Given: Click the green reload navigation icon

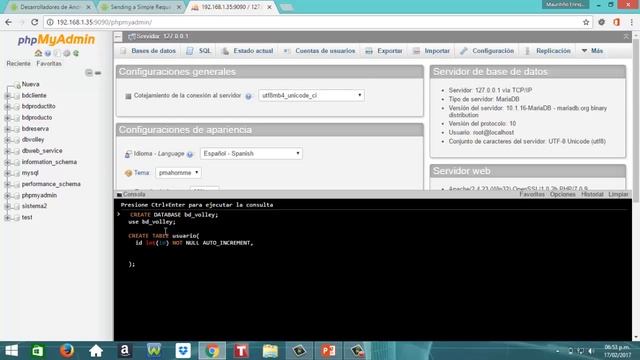Looking at the screenshot, I should coord(76,53).
